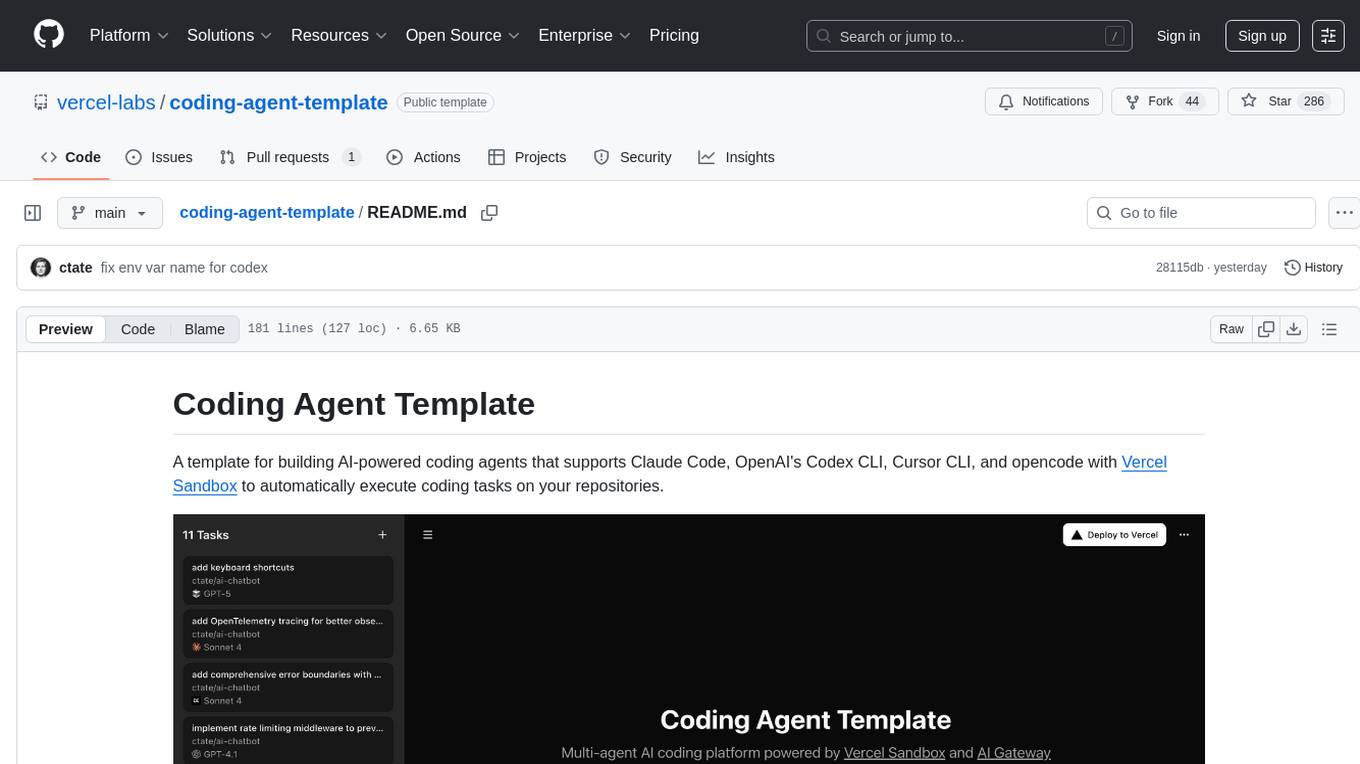This screenshot has width=1360, height=764.
Task: Open commit message fix env var name
Action: pos(184,267)
